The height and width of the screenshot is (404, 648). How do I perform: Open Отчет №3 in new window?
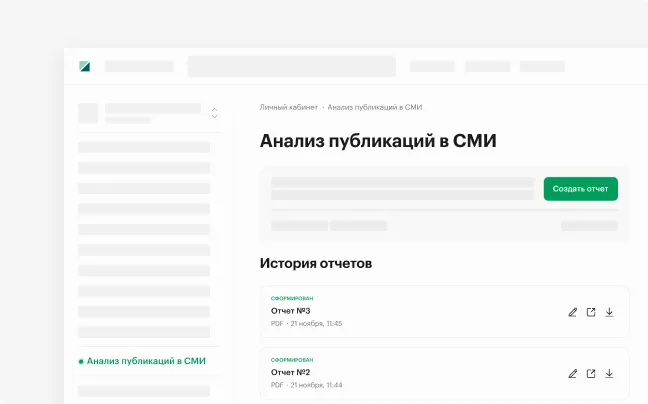[591, 312]
